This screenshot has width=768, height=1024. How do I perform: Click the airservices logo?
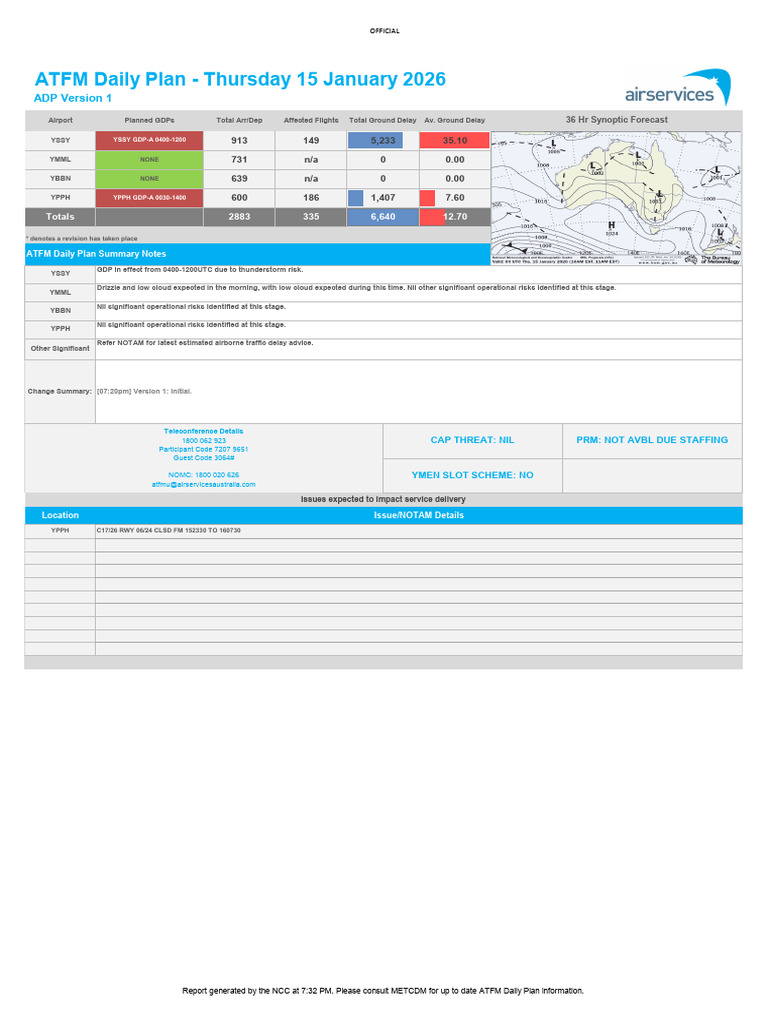677,88
